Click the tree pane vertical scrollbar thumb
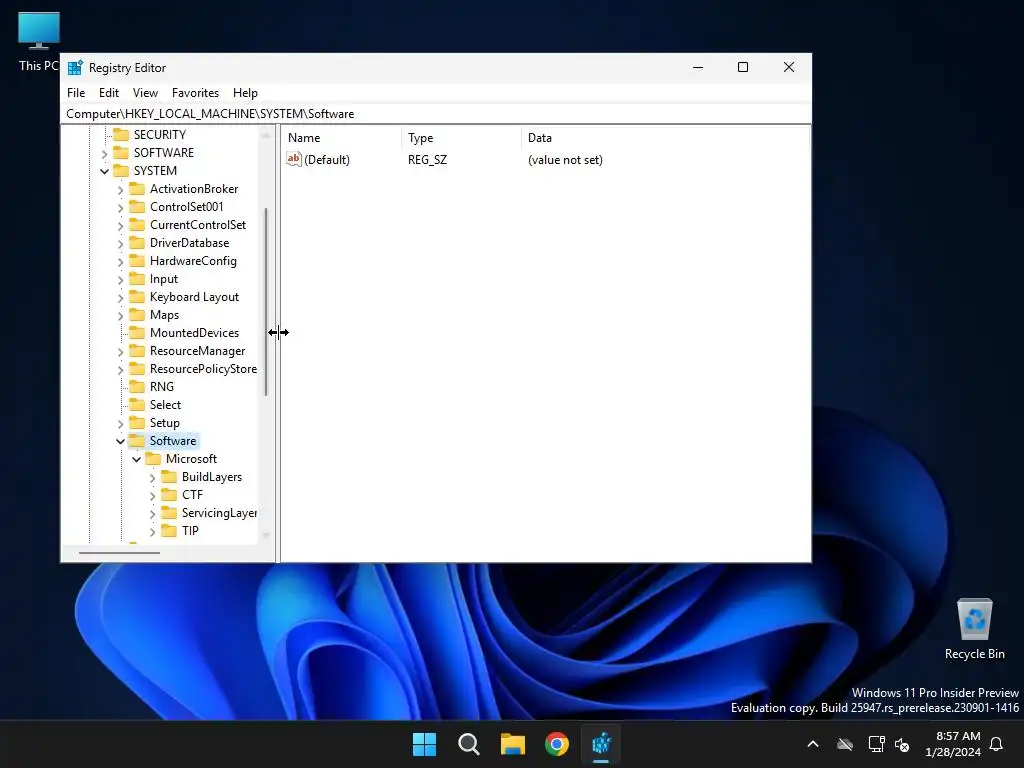 [x=266, y=302]
